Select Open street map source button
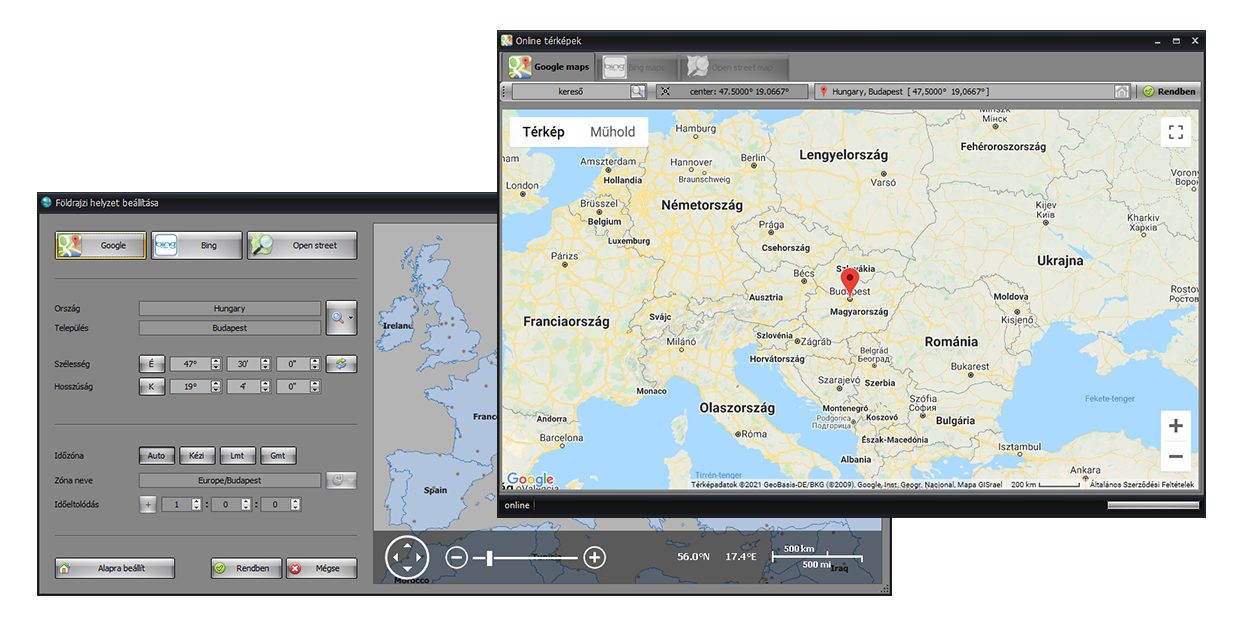This screenshot has height=628, width=1242. (x=302, y=245)
